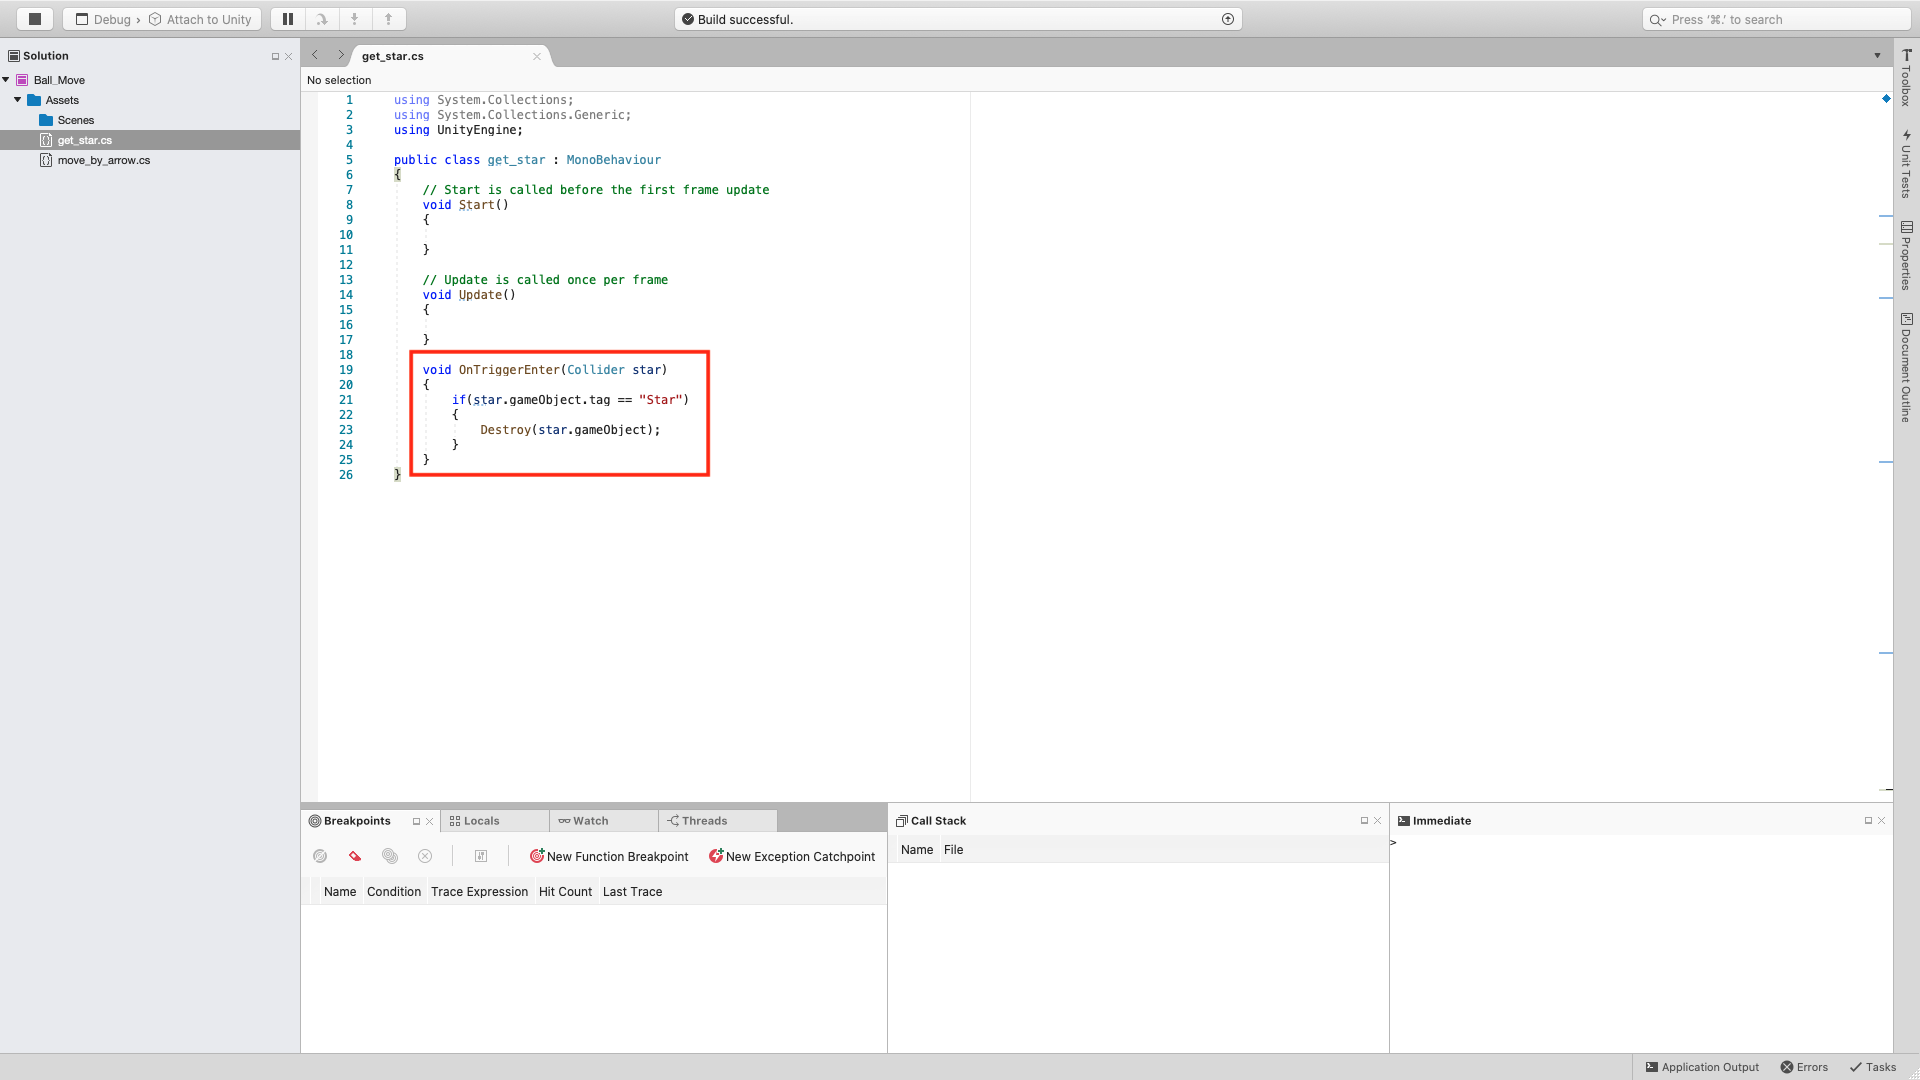Collapse the Assets folder tree
The image size is (1920, 1080).
coord(18,100)
